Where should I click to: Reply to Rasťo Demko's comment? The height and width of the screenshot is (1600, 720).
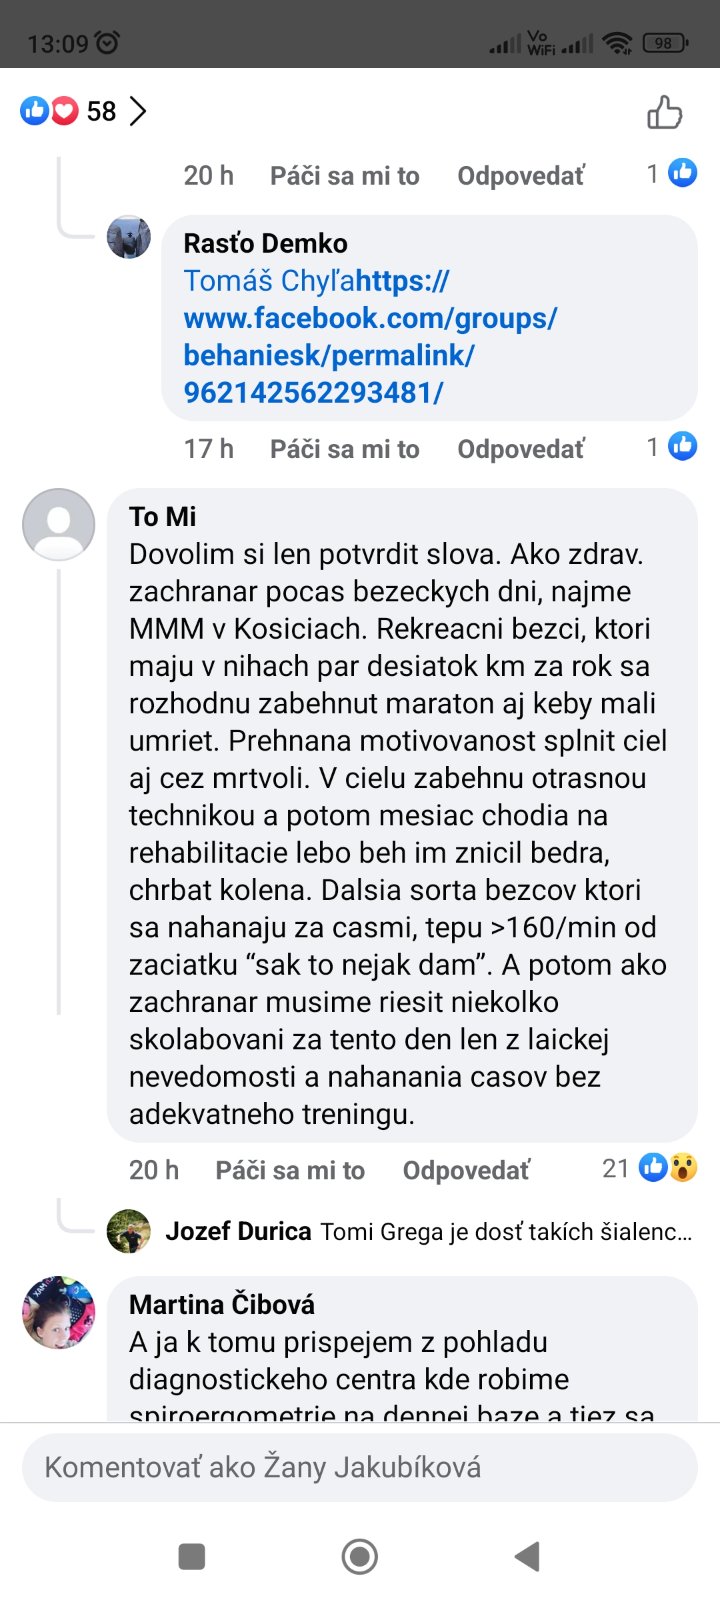click(x=520, y=449)
